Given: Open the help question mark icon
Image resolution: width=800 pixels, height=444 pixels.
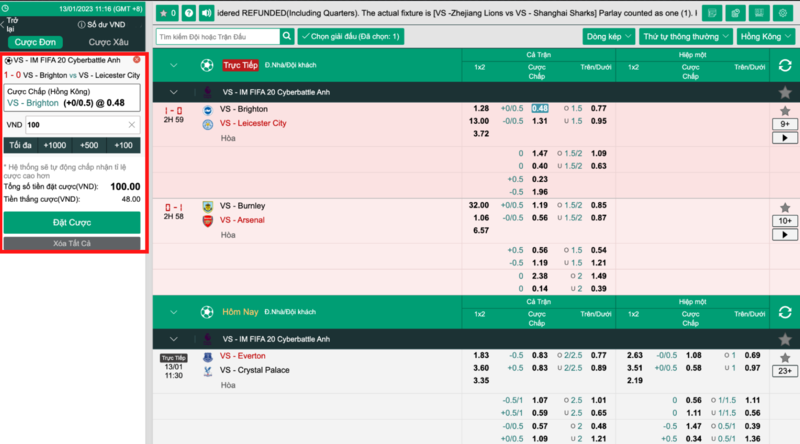Looking at the screenshot, I should point(189,13).
